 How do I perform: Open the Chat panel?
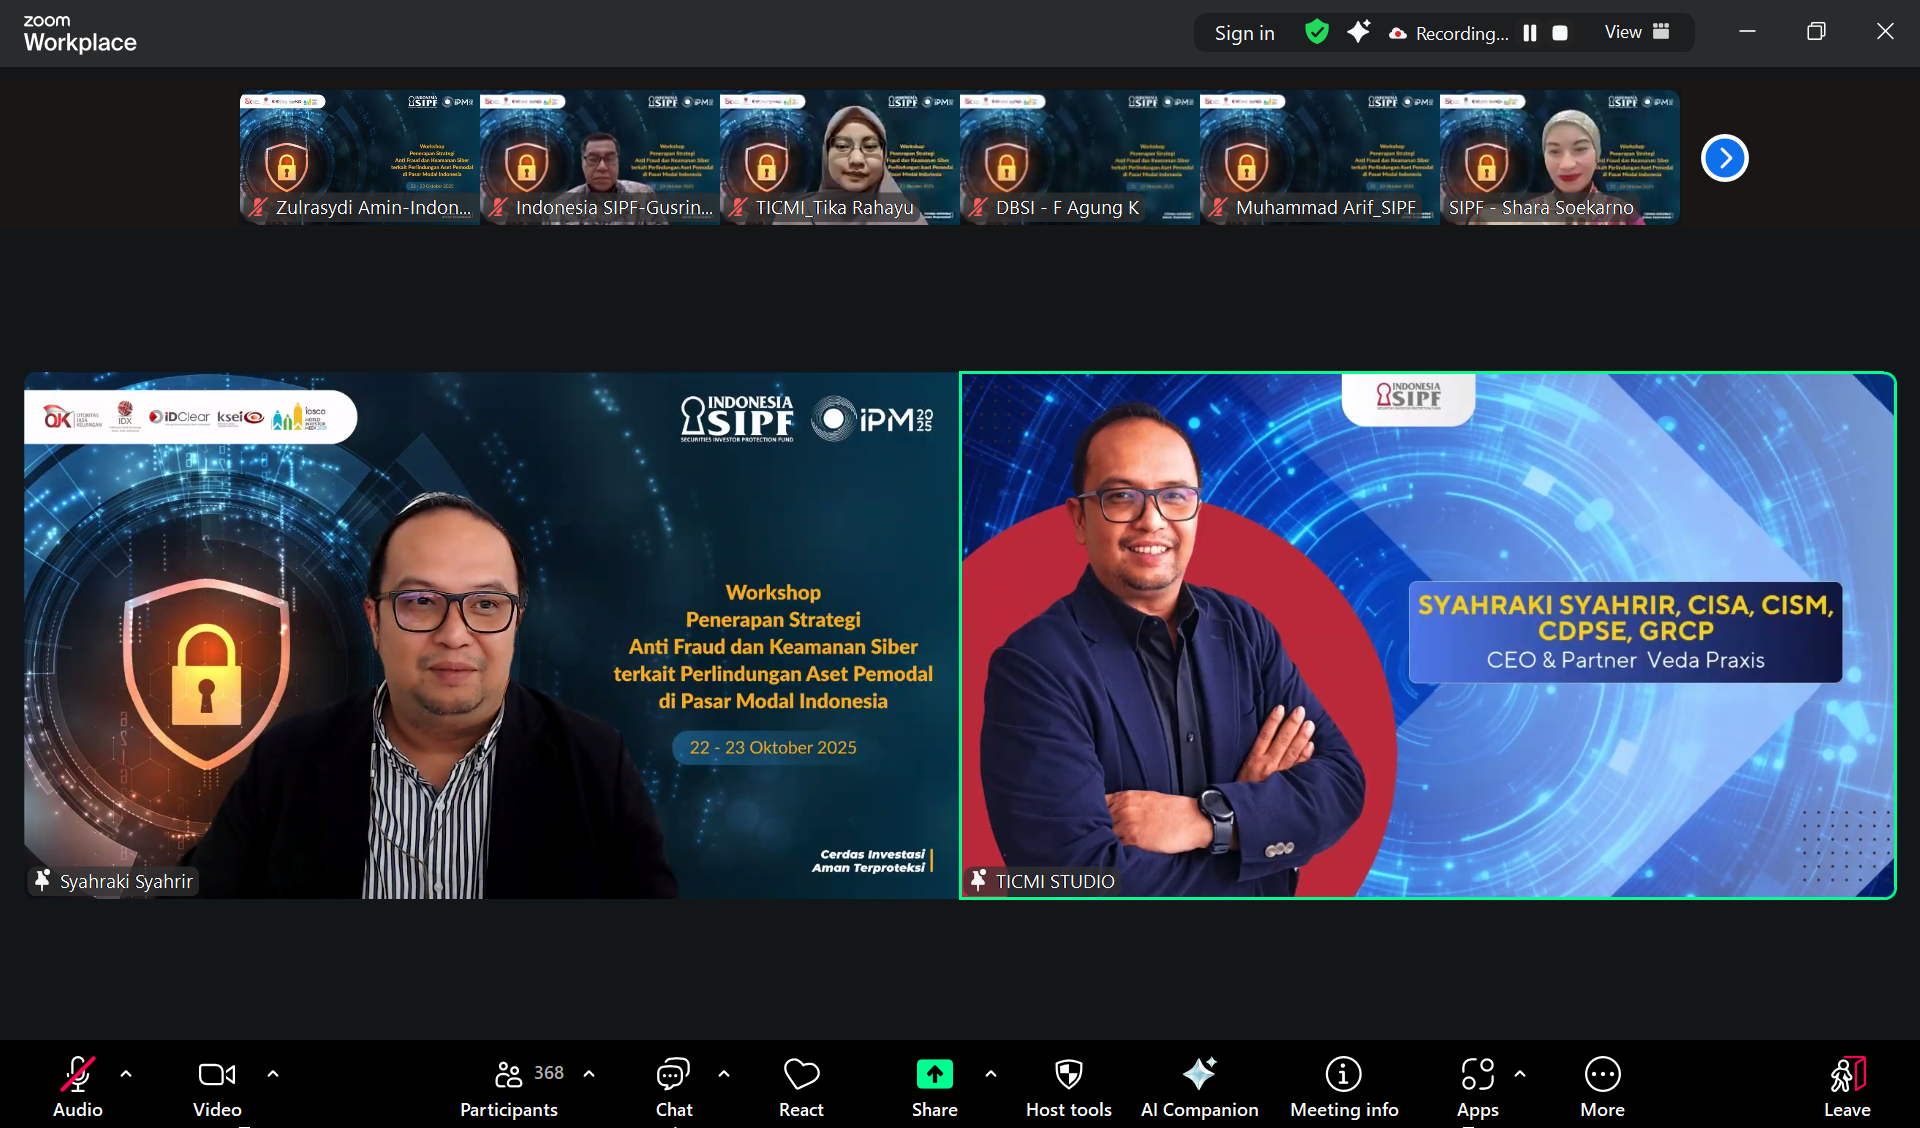tap(674, 1086)
